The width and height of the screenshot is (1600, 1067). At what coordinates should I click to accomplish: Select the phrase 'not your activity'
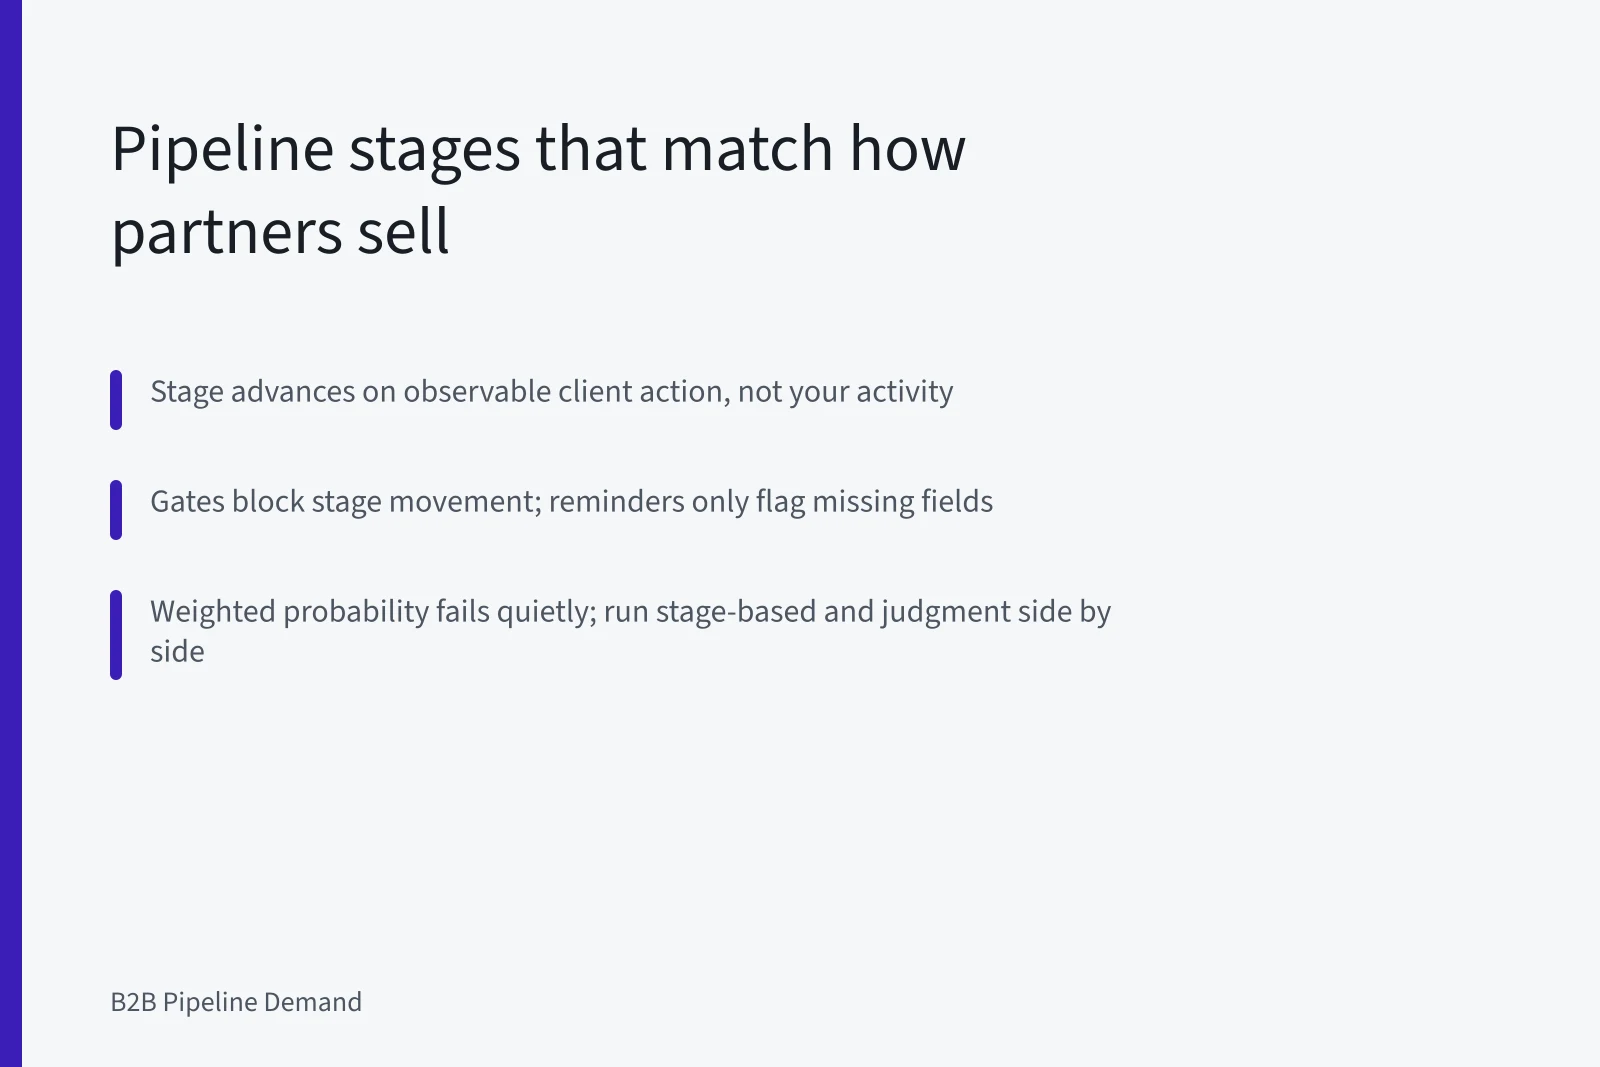pos(845,391)
